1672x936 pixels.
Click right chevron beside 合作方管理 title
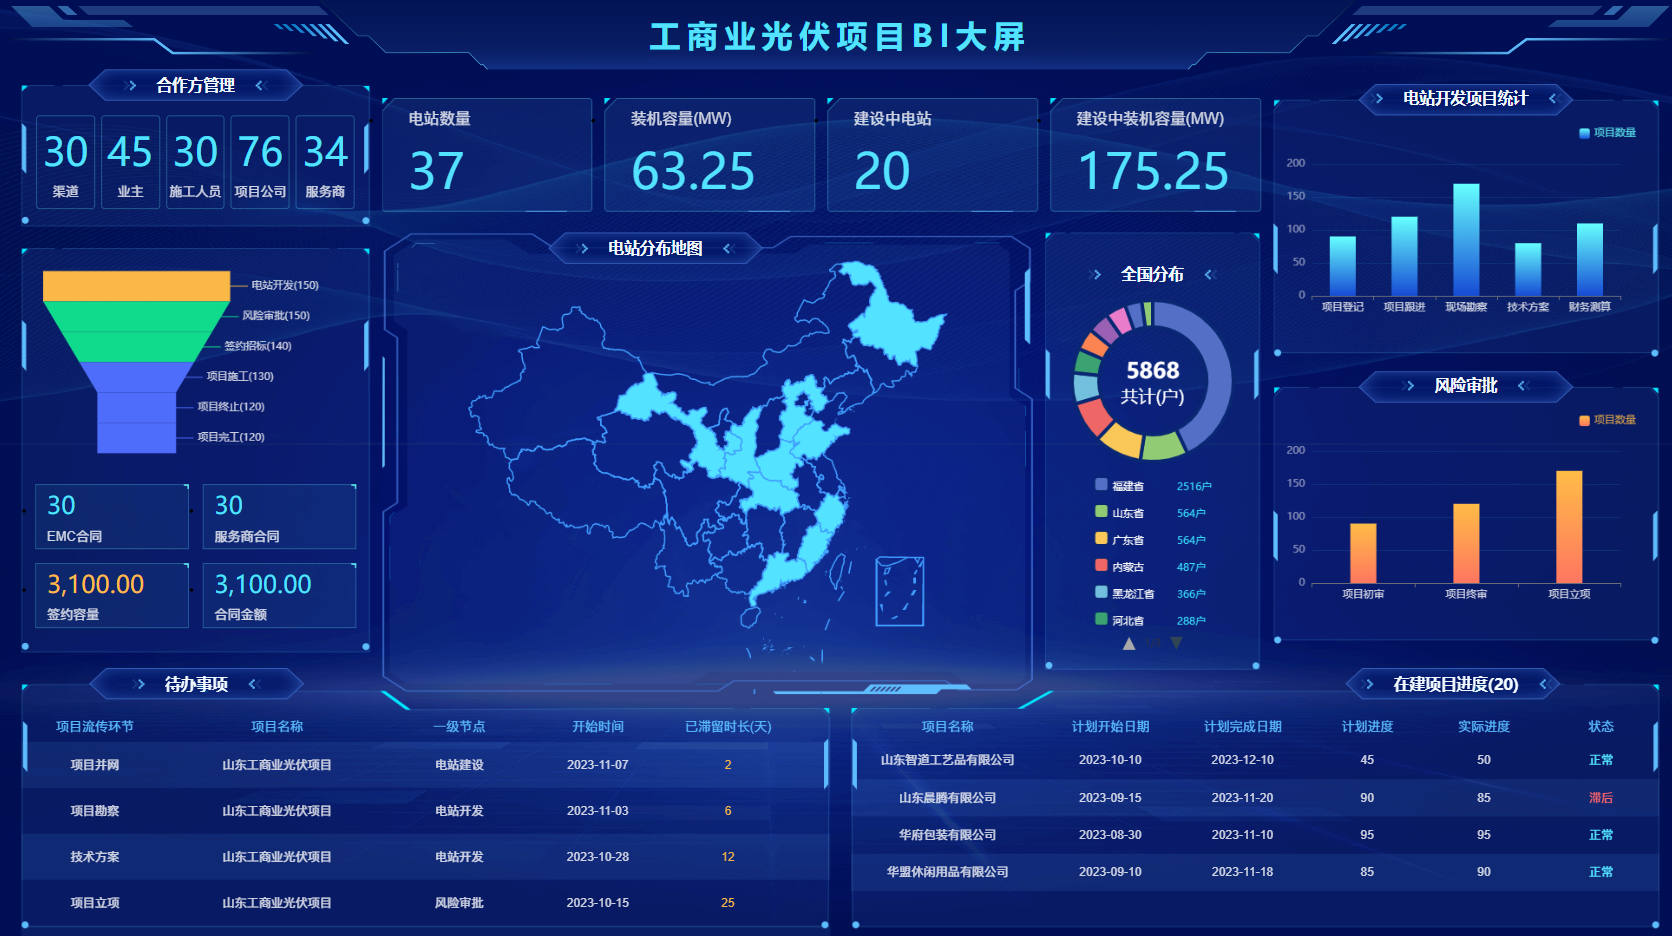(131, 86)
